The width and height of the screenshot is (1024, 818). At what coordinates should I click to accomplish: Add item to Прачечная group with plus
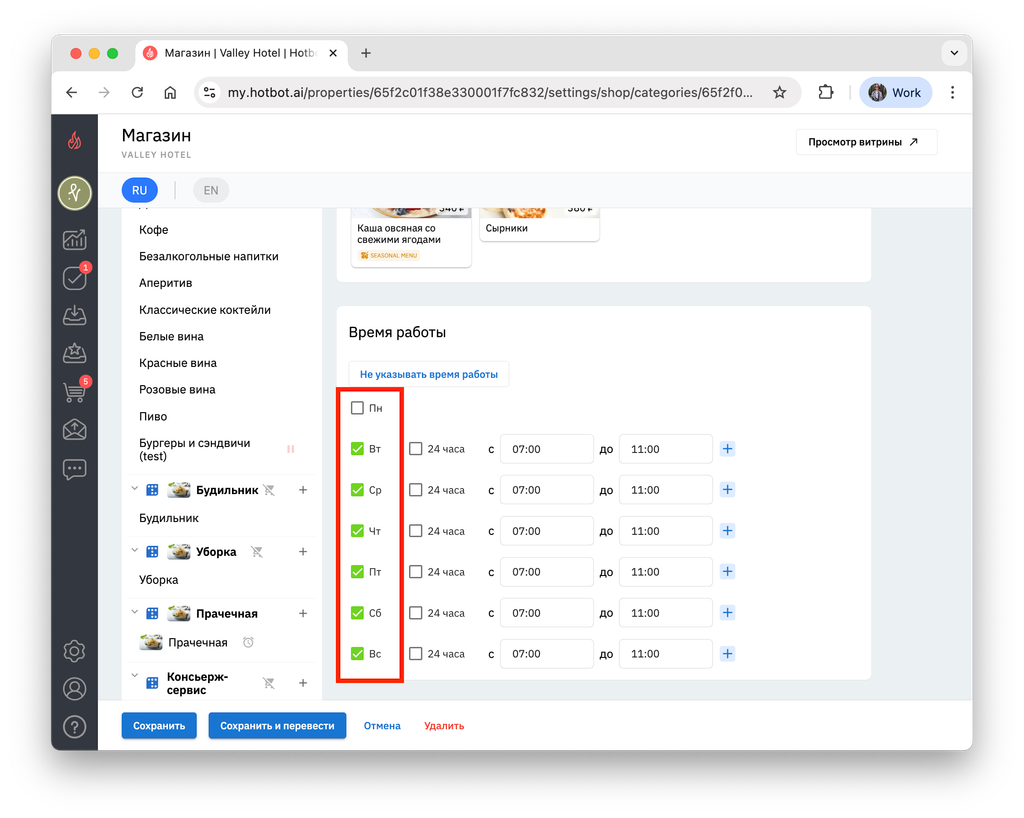(x=303, y=613)
